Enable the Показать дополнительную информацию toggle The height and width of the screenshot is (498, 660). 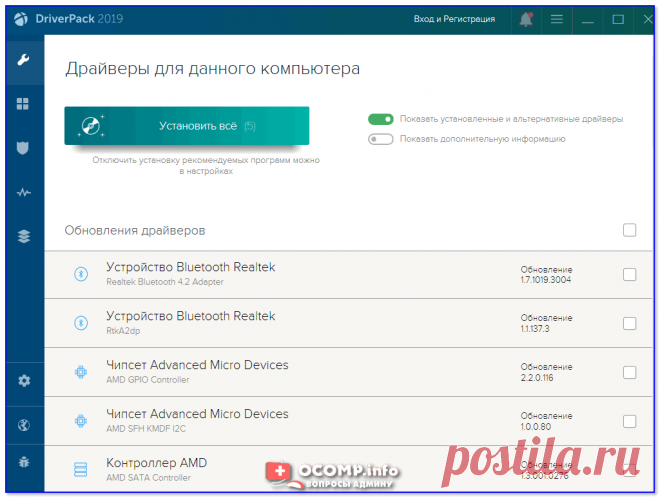tap(380, 139)
